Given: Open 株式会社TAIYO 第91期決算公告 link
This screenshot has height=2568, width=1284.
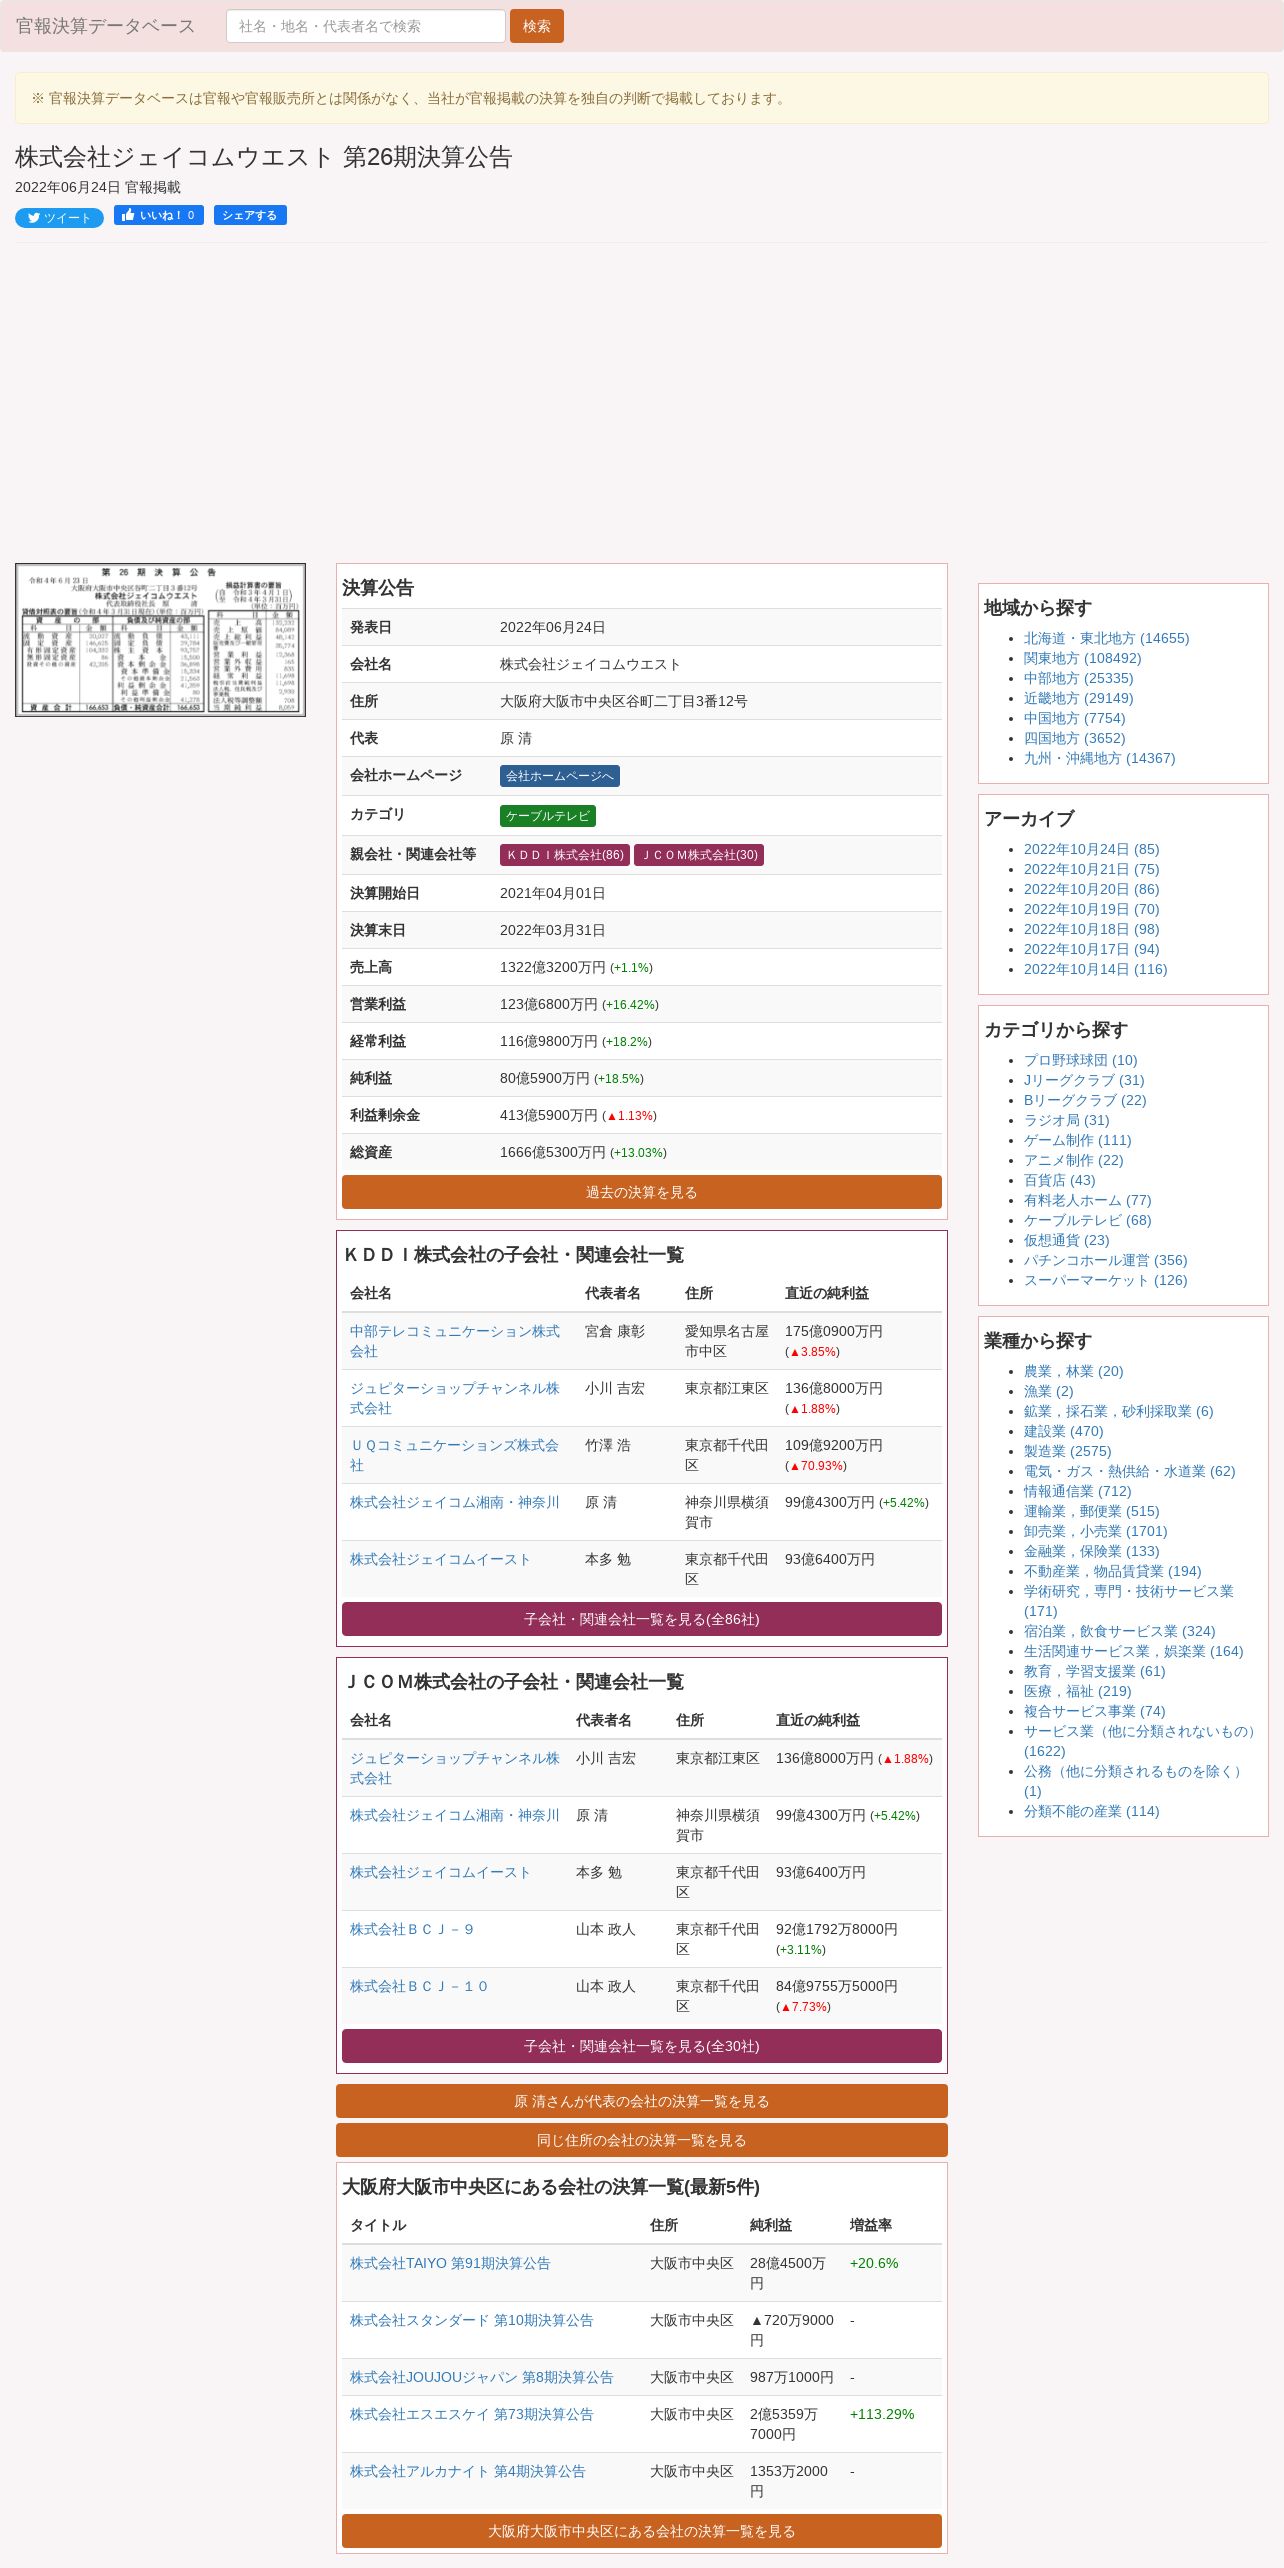Looking at the screenshot, I should [450, 2263].
